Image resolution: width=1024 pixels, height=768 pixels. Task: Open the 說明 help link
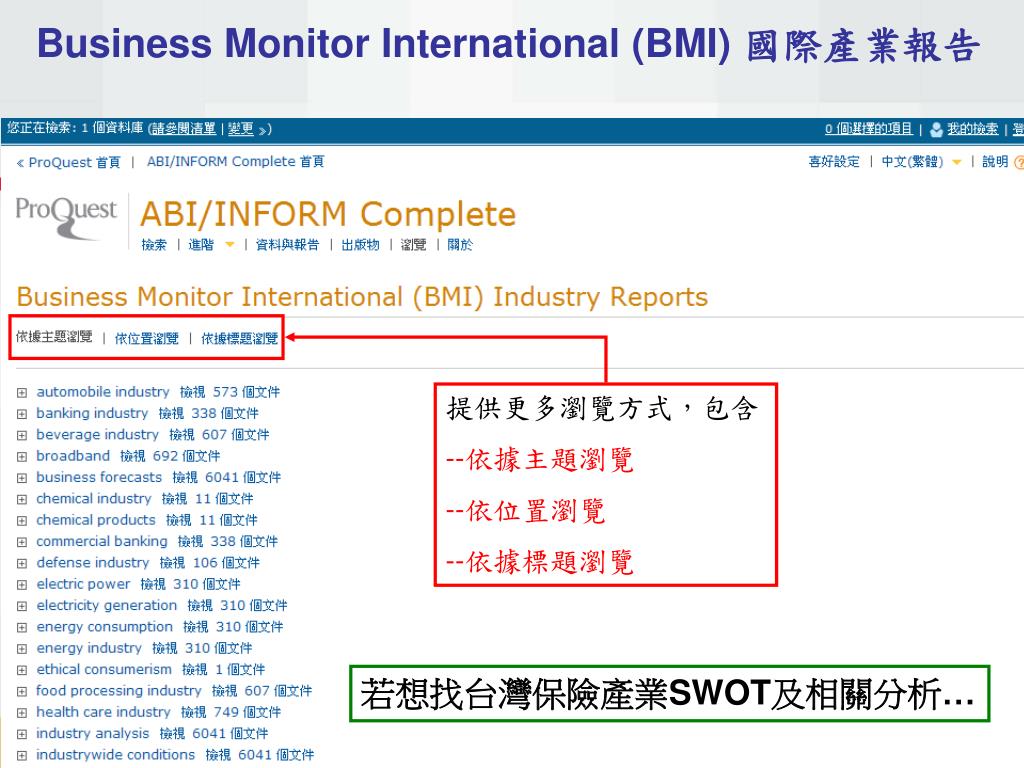pos(995,161)
